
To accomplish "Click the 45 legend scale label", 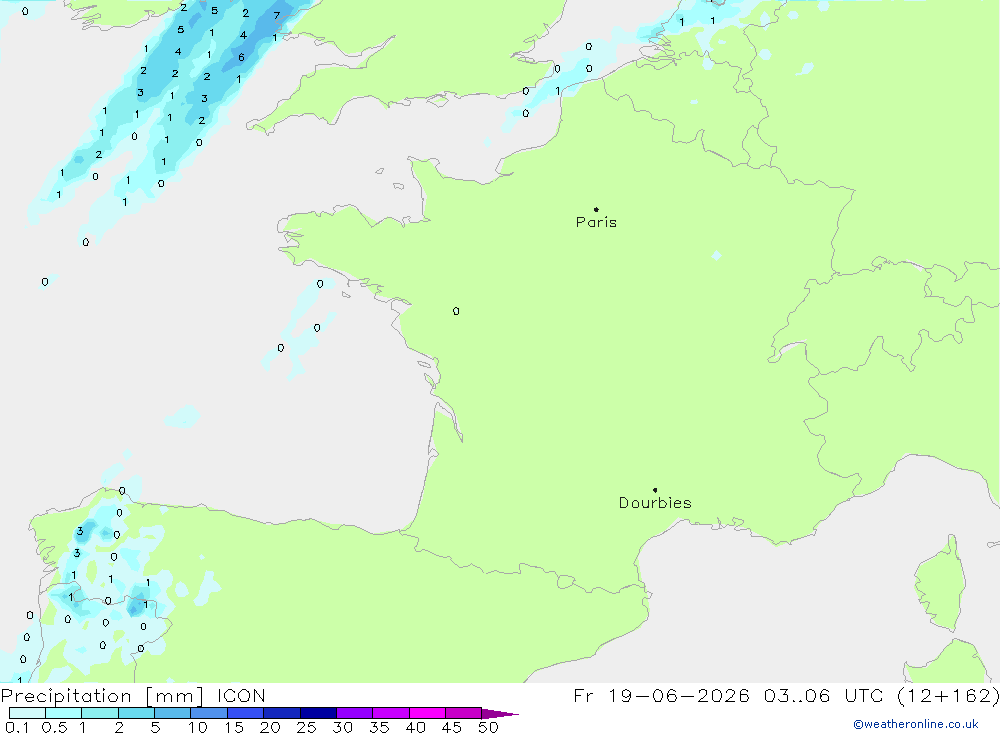I will tap(452, 727).
